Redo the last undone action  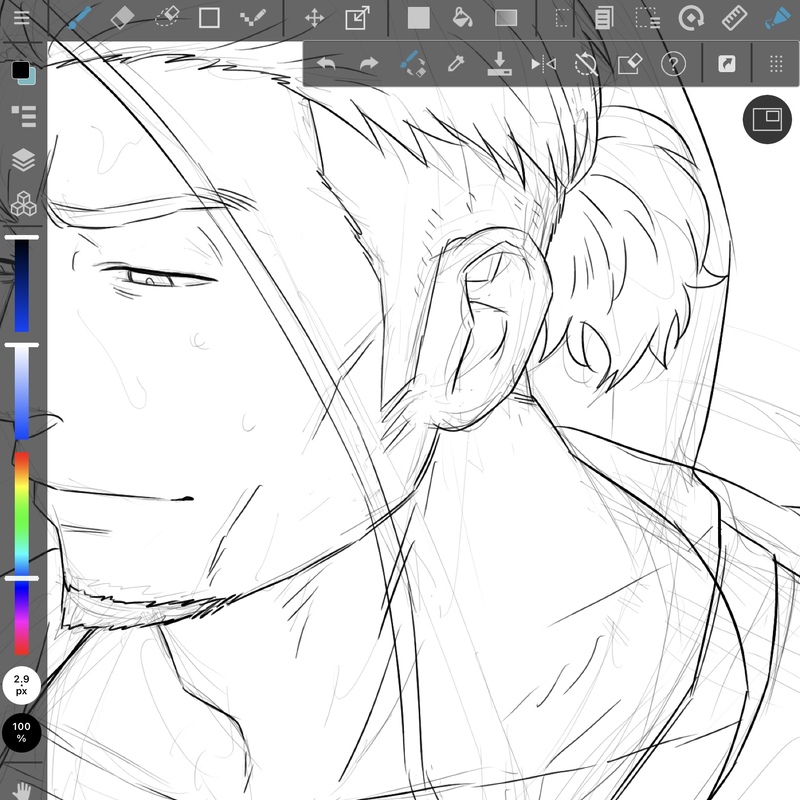click(x=369, y=64)
